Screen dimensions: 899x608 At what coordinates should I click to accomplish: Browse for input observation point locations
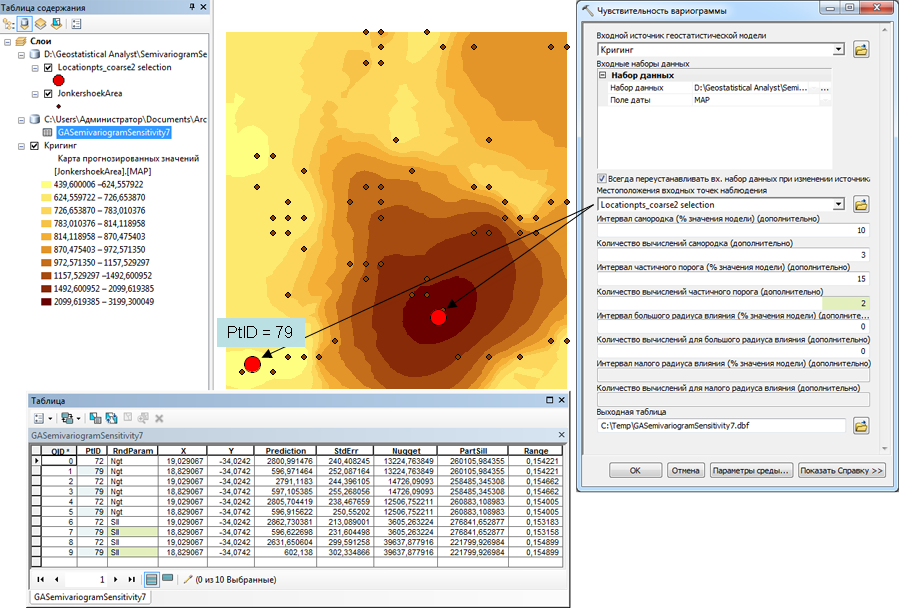861,204
